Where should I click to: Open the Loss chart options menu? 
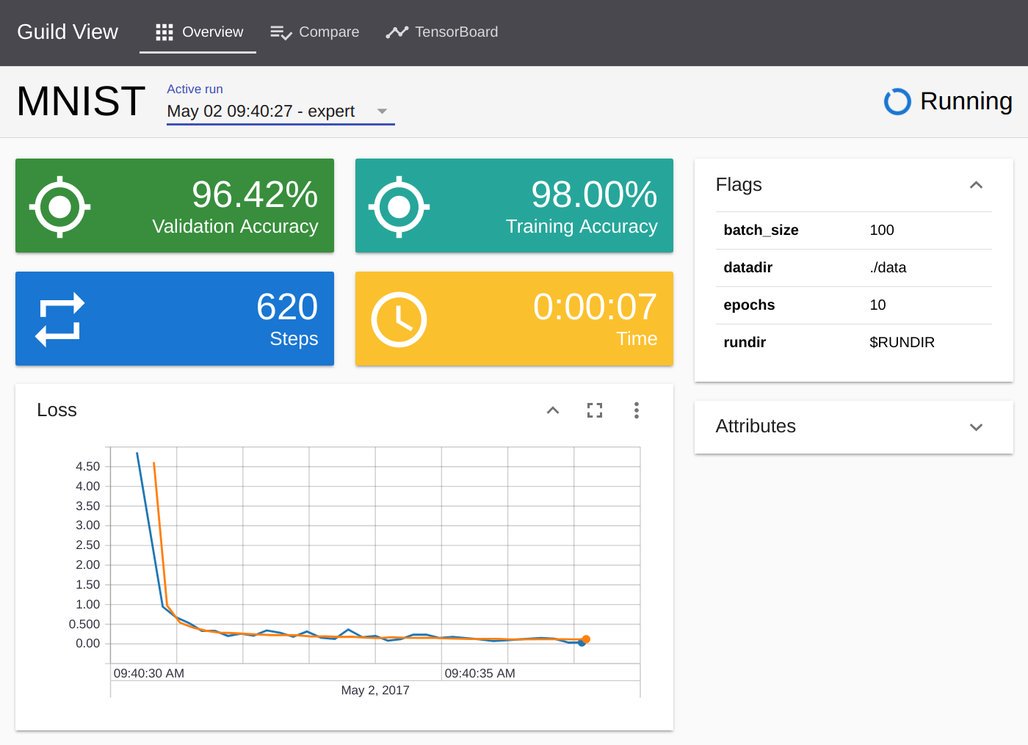[636, 411]
